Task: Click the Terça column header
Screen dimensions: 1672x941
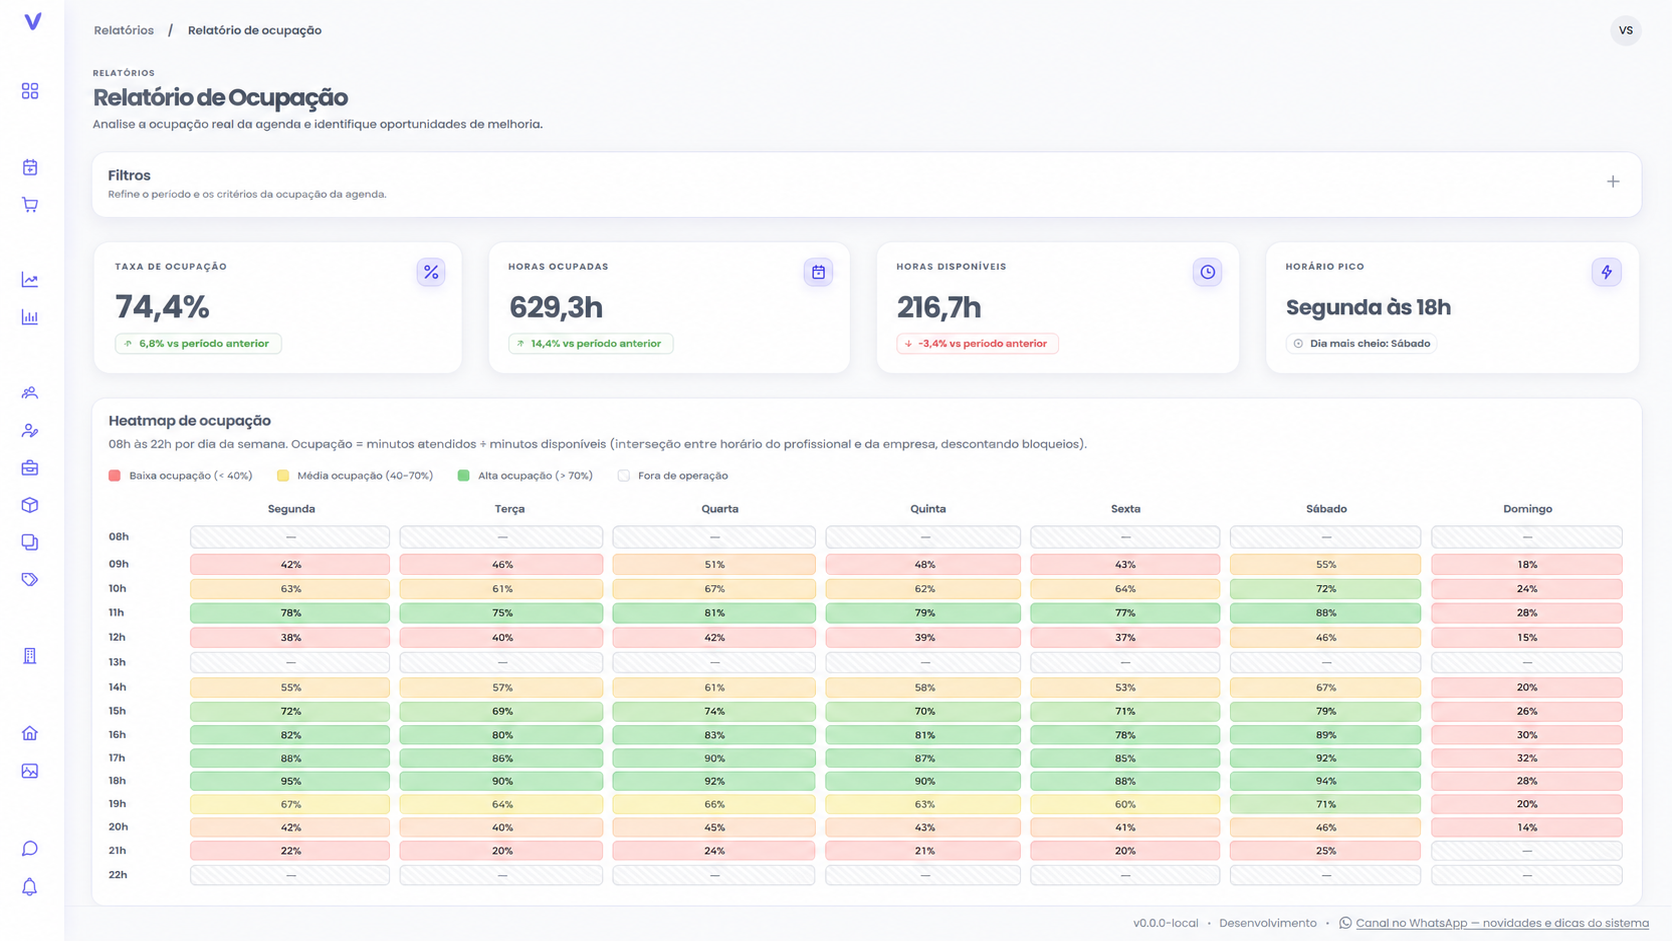Action: 509,509
